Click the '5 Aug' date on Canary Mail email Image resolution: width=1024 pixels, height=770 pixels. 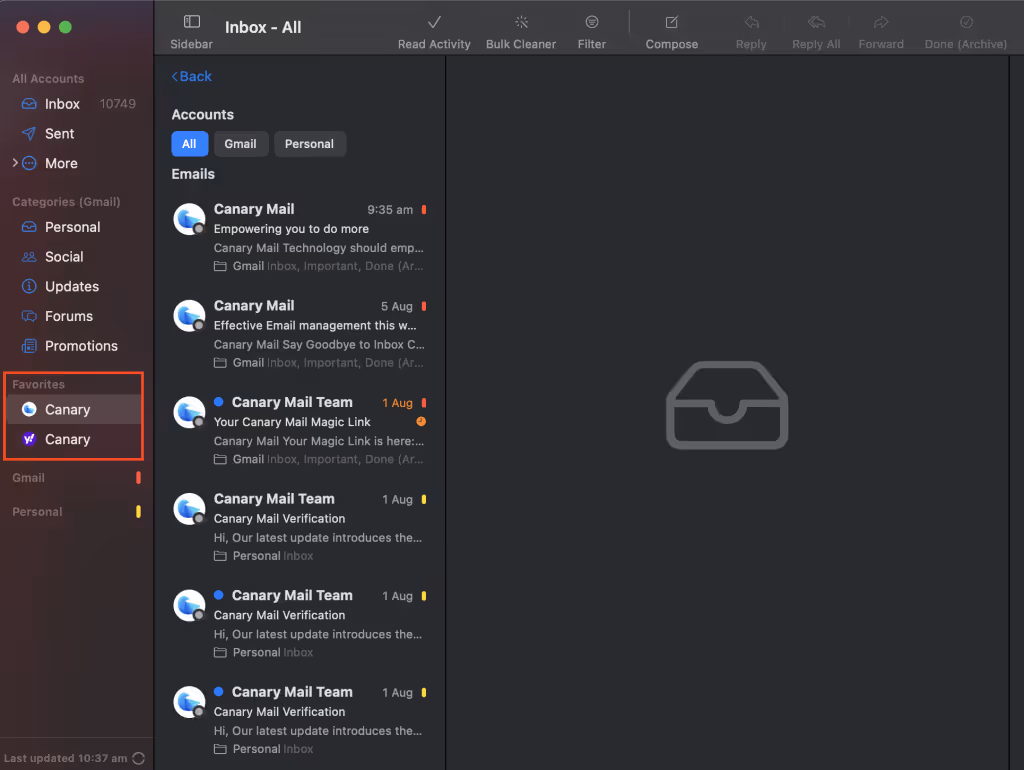pyautogui.click(x=397, y=306)
